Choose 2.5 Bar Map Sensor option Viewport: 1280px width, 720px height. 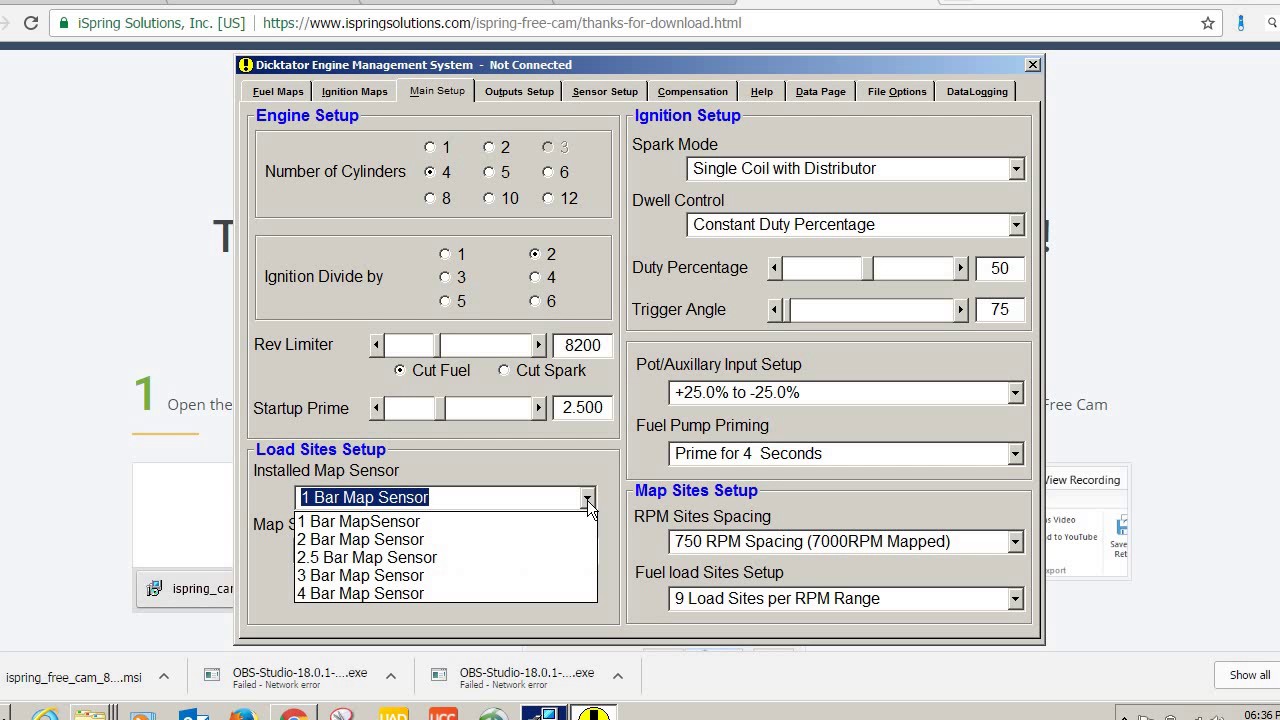366,557
